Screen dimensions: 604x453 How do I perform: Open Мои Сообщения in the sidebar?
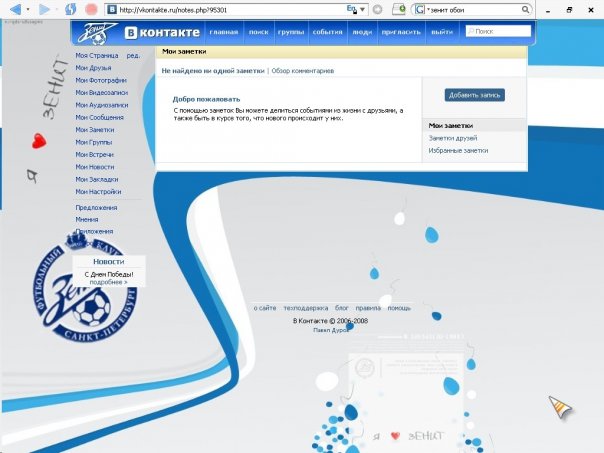click(99, 117)
